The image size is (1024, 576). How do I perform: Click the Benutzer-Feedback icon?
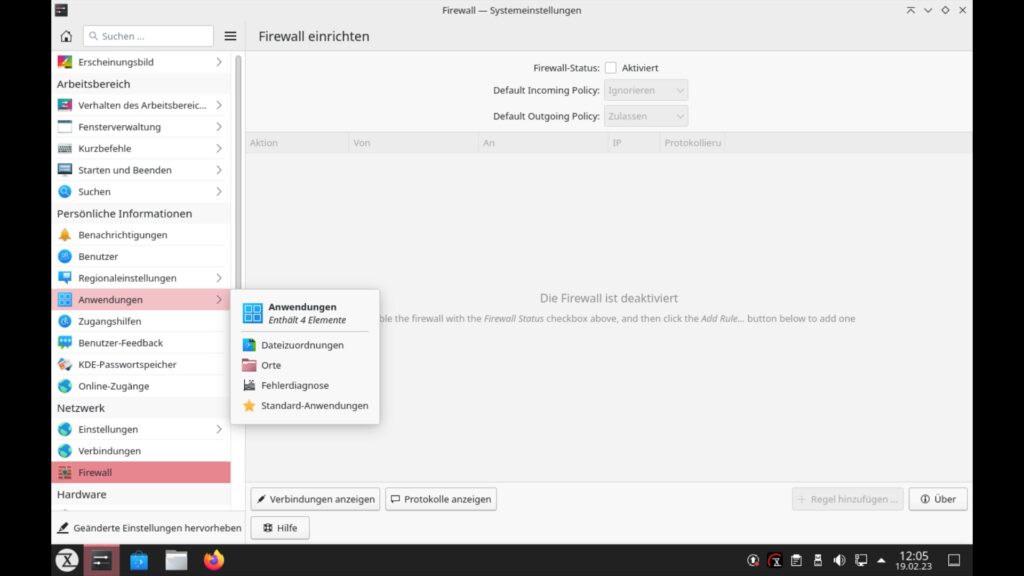[65, 342]
